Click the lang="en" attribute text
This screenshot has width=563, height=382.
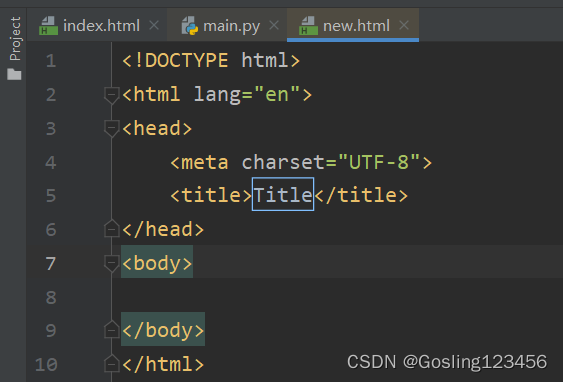click(247, 94)
